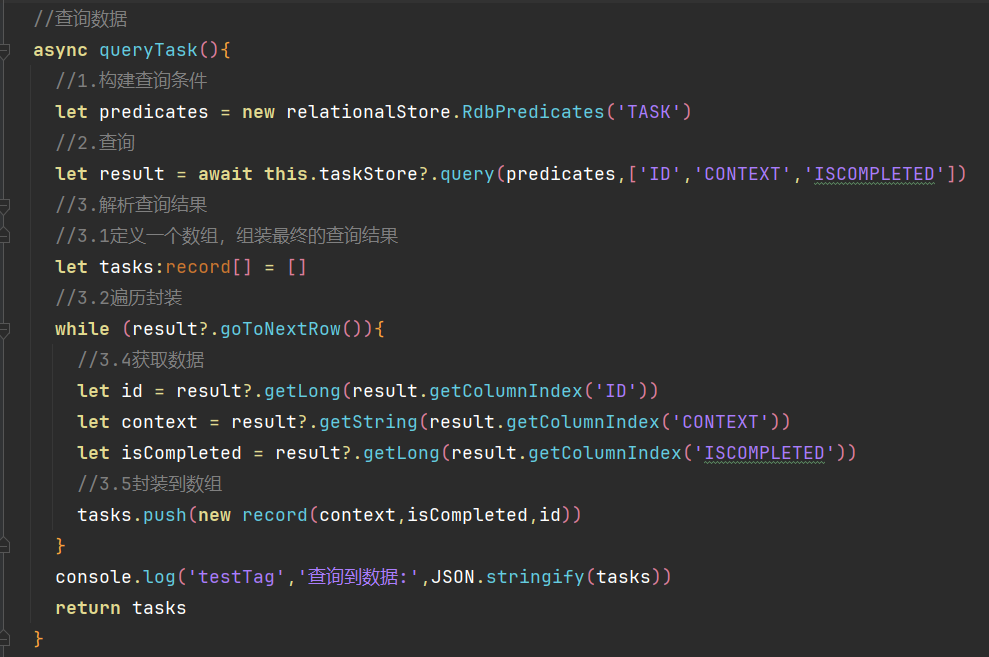Screen dimensions: 989x657
Task: Click 'getLong' on the 'let id' line
Action: click(x=302, y=391)
